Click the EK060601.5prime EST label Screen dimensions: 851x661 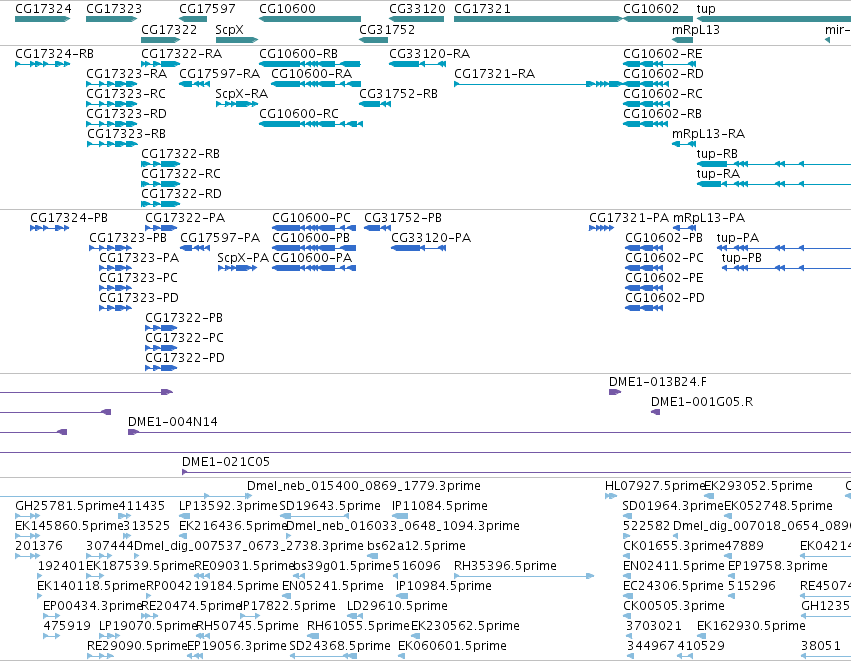point(452,646)
